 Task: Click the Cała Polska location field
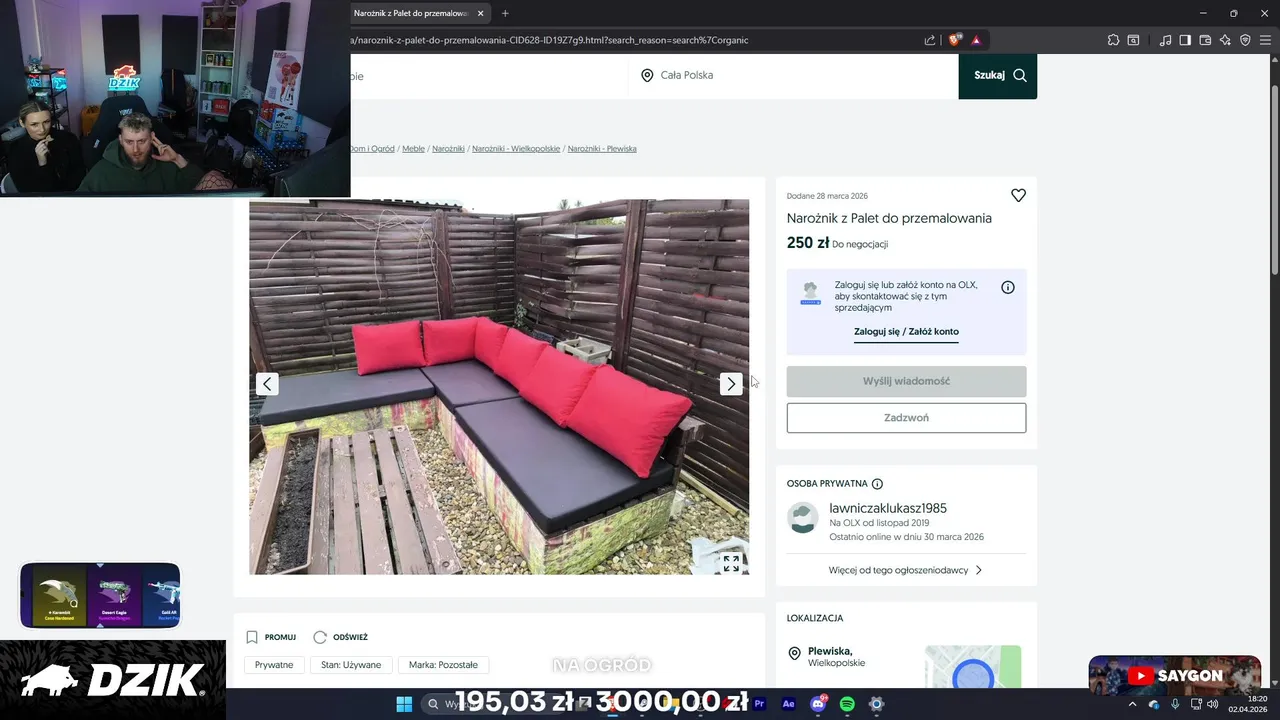(x=794, y=76)
